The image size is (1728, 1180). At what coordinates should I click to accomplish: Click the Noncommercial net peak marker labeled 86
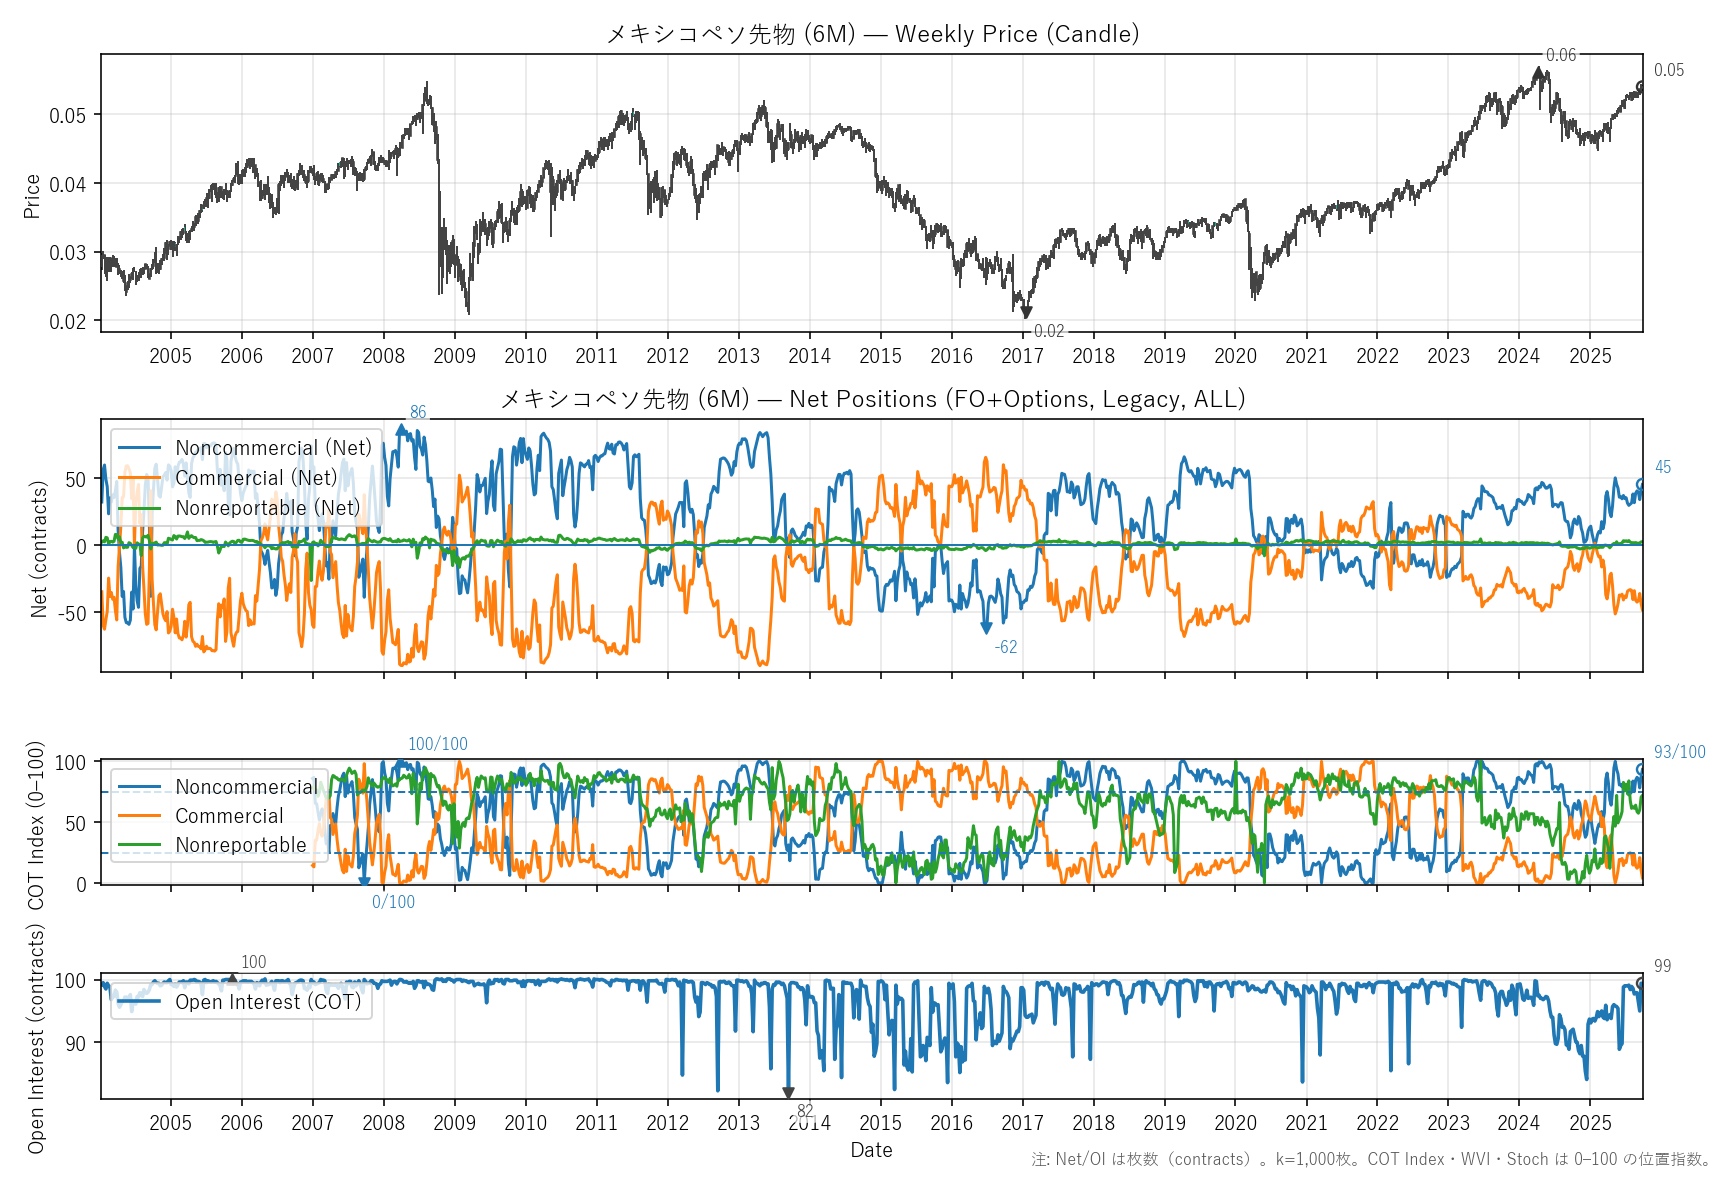[x=402, y=429]
